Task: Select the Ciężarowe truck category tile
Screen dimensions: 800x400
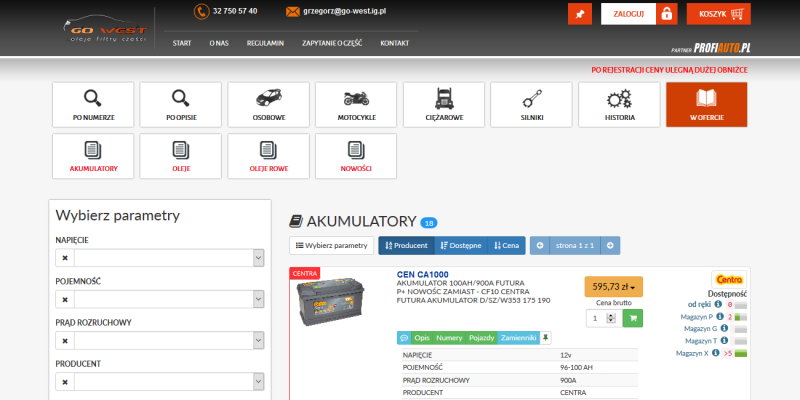Action: point(444,105)
